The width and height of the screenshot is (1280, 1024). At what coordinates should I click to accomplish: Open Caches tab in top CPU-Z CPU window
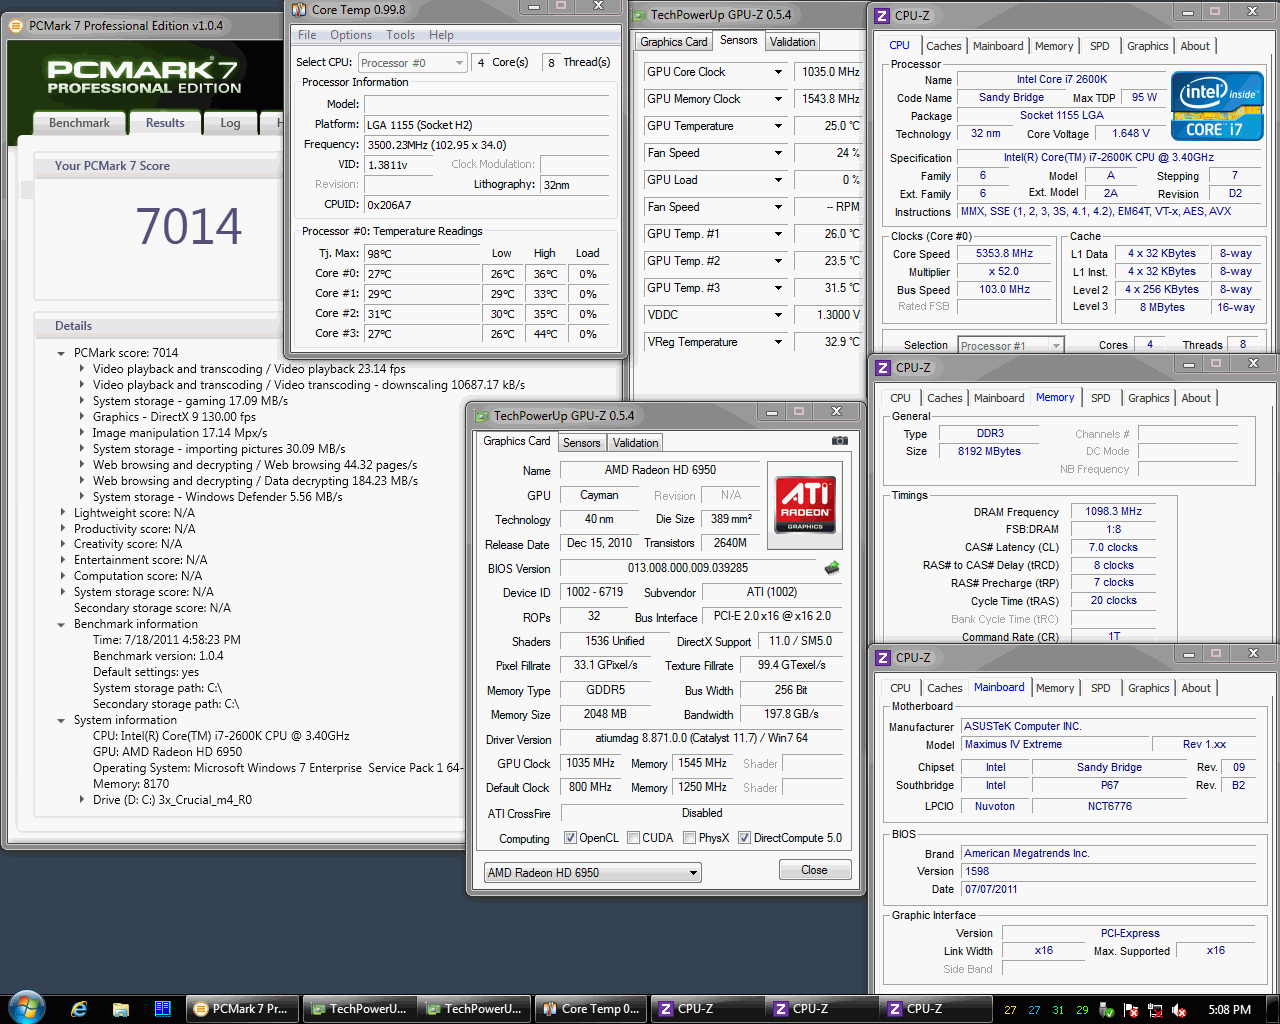pyautogui.click(x=943, y=46)
